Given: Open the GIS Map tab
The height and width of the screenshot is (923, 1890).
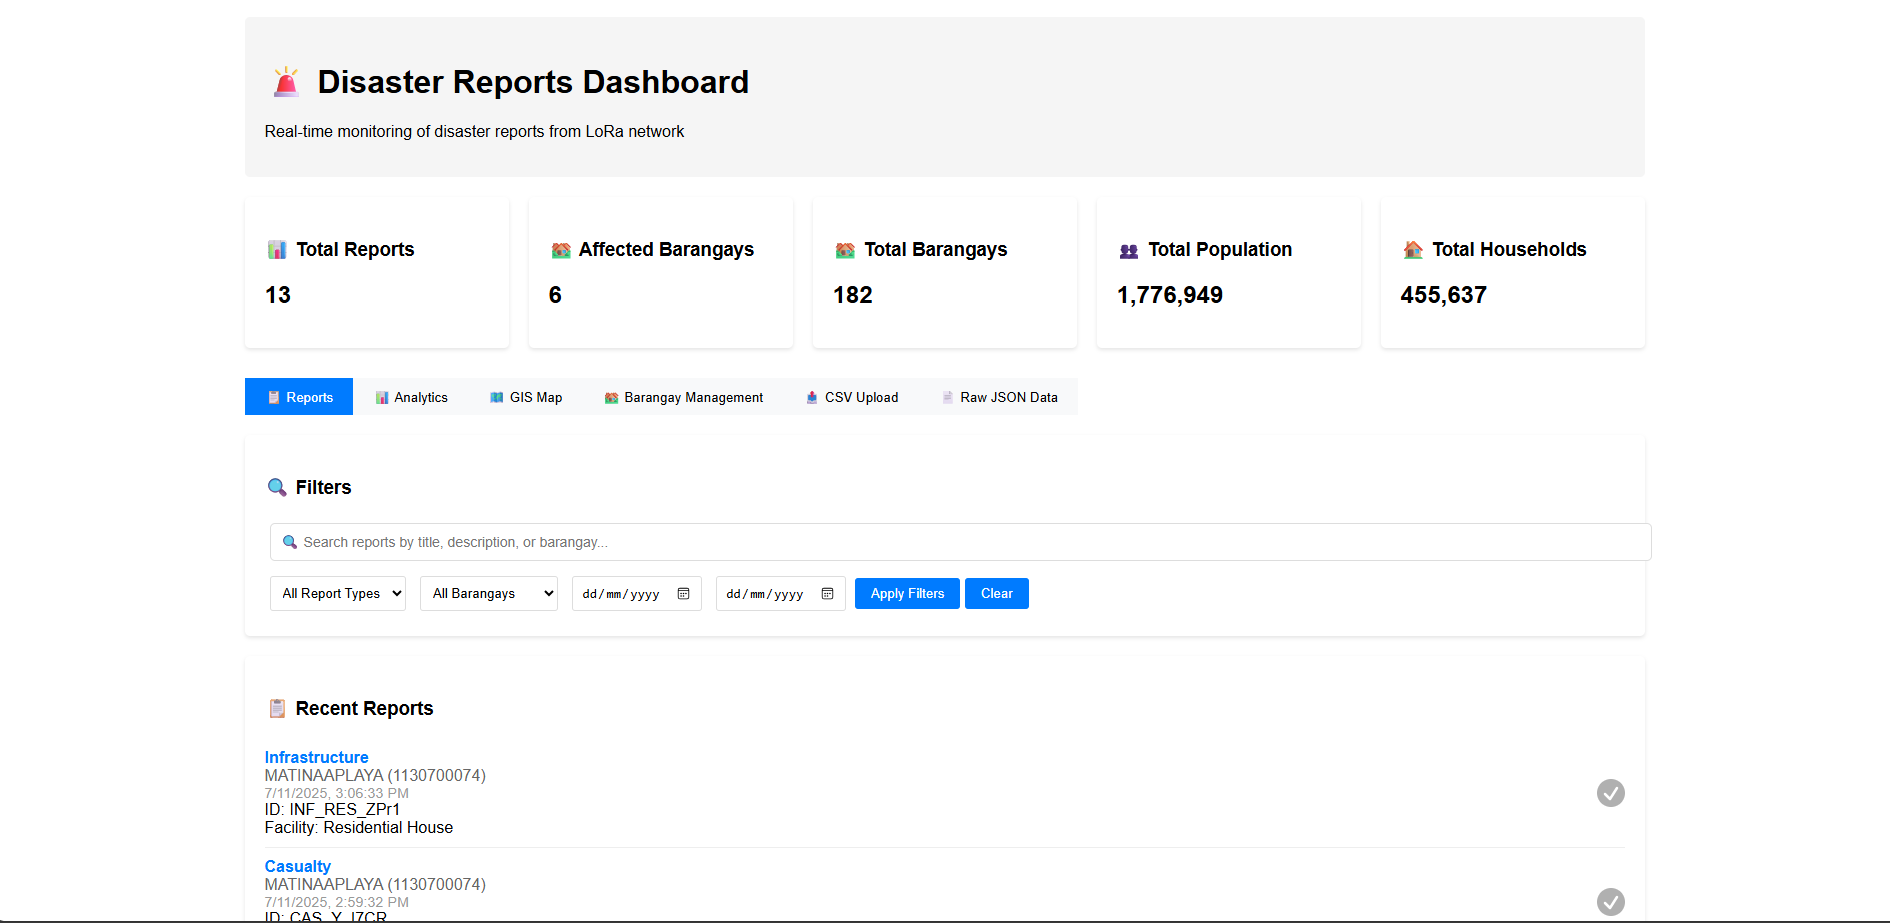Looking at the screenshot, I should coord(526,397).
